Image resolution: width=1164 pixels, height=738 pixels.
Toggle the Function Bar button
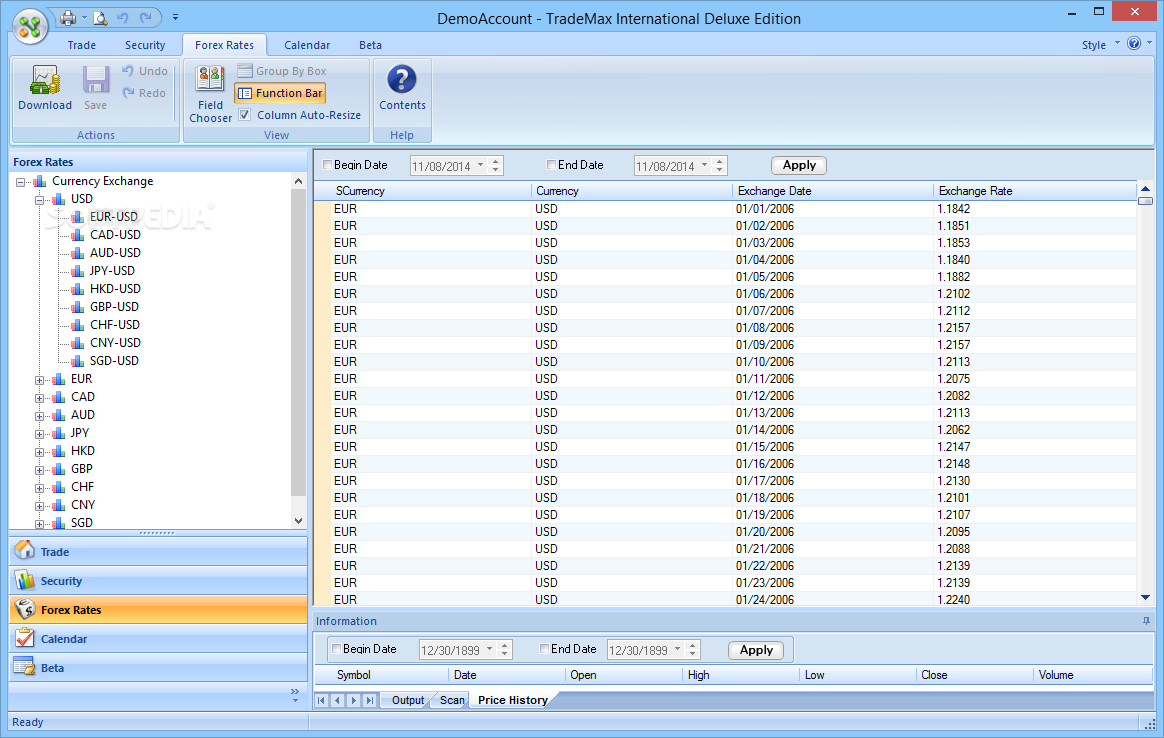click(x=280, y=93)
